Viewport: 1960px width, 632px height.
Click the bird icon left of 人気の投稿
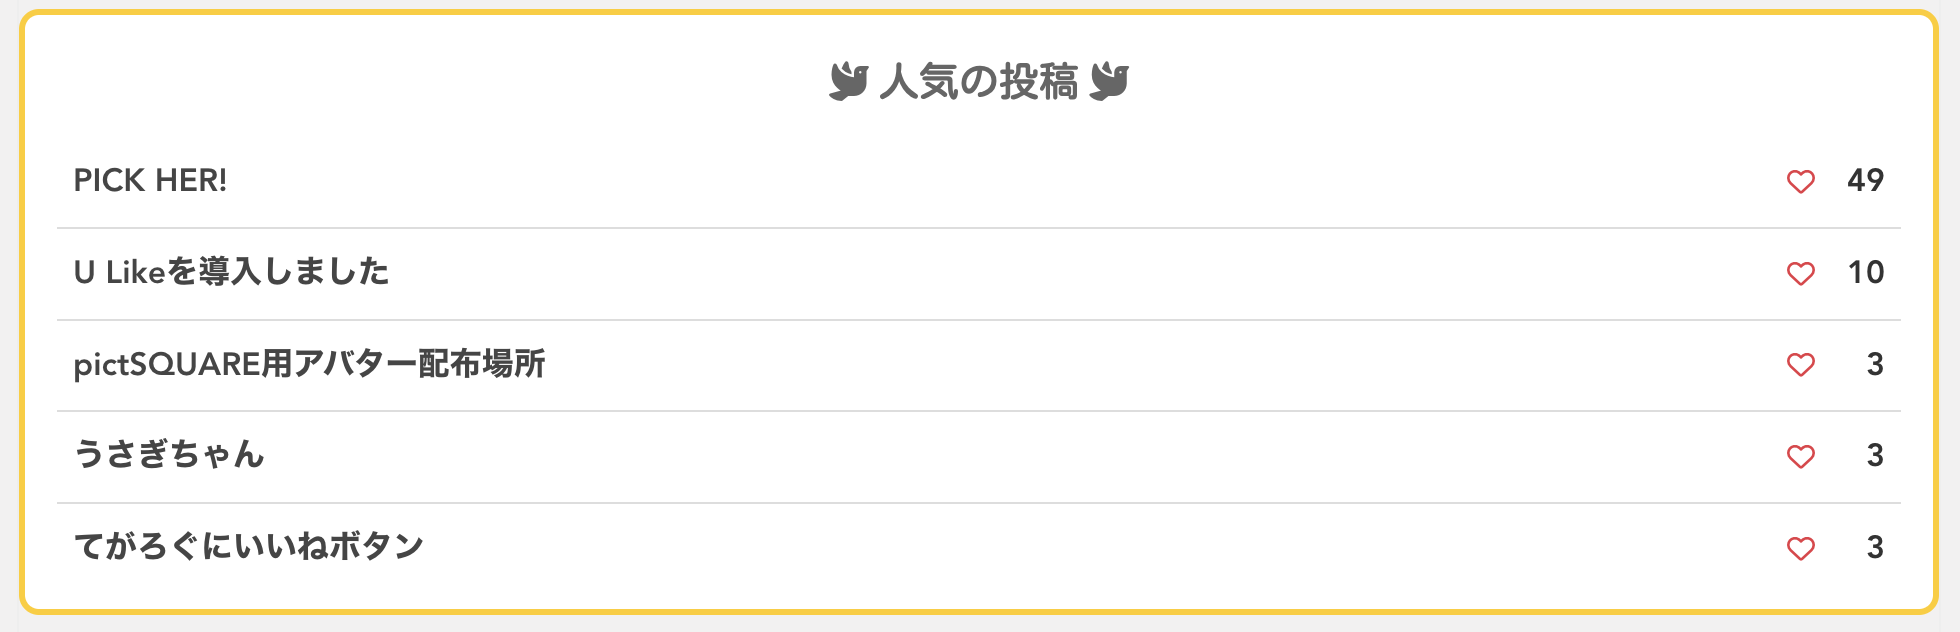(x=848, y=81)
